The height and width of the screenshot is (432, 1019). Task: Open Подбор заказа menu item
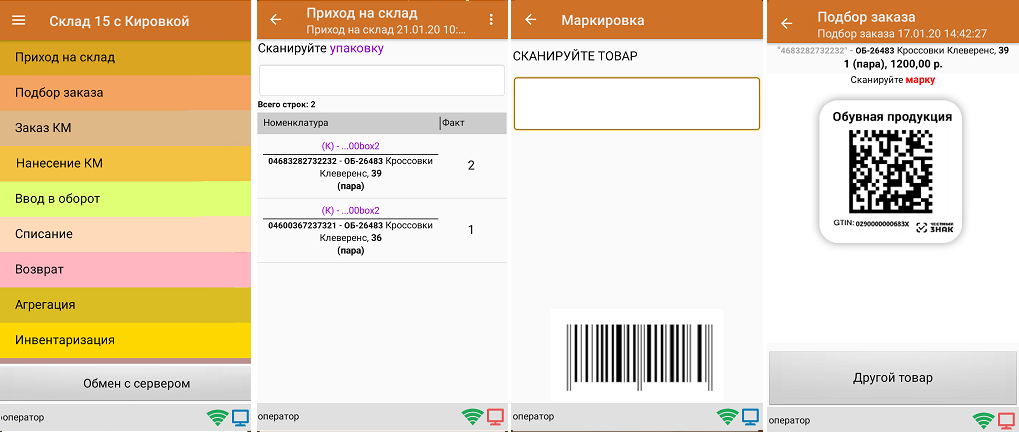[x=125, y=93]
